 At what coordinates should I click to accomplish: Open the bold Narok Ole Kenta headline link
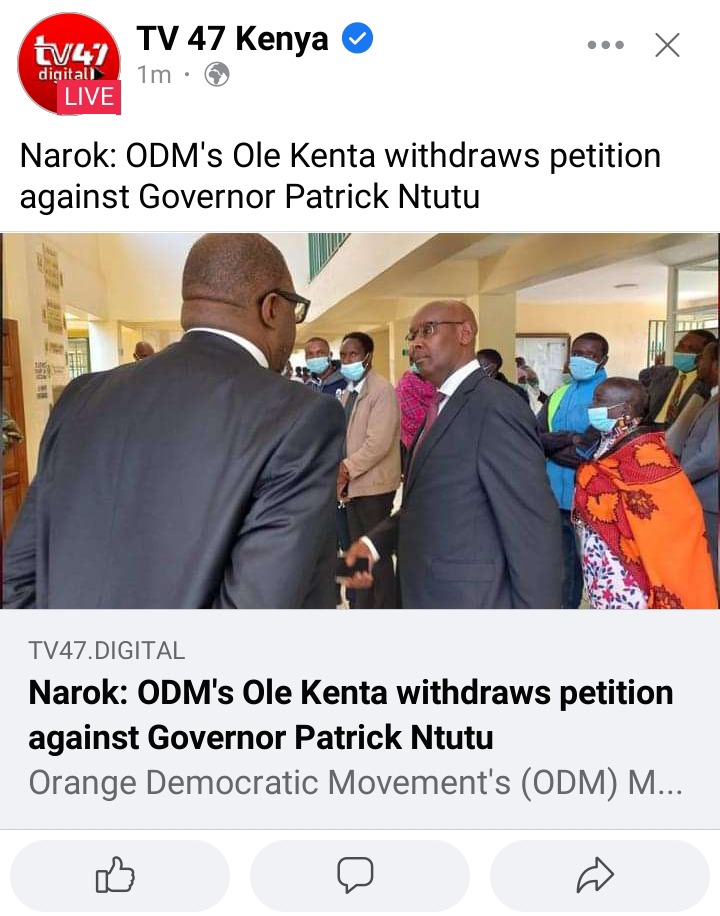351,714
